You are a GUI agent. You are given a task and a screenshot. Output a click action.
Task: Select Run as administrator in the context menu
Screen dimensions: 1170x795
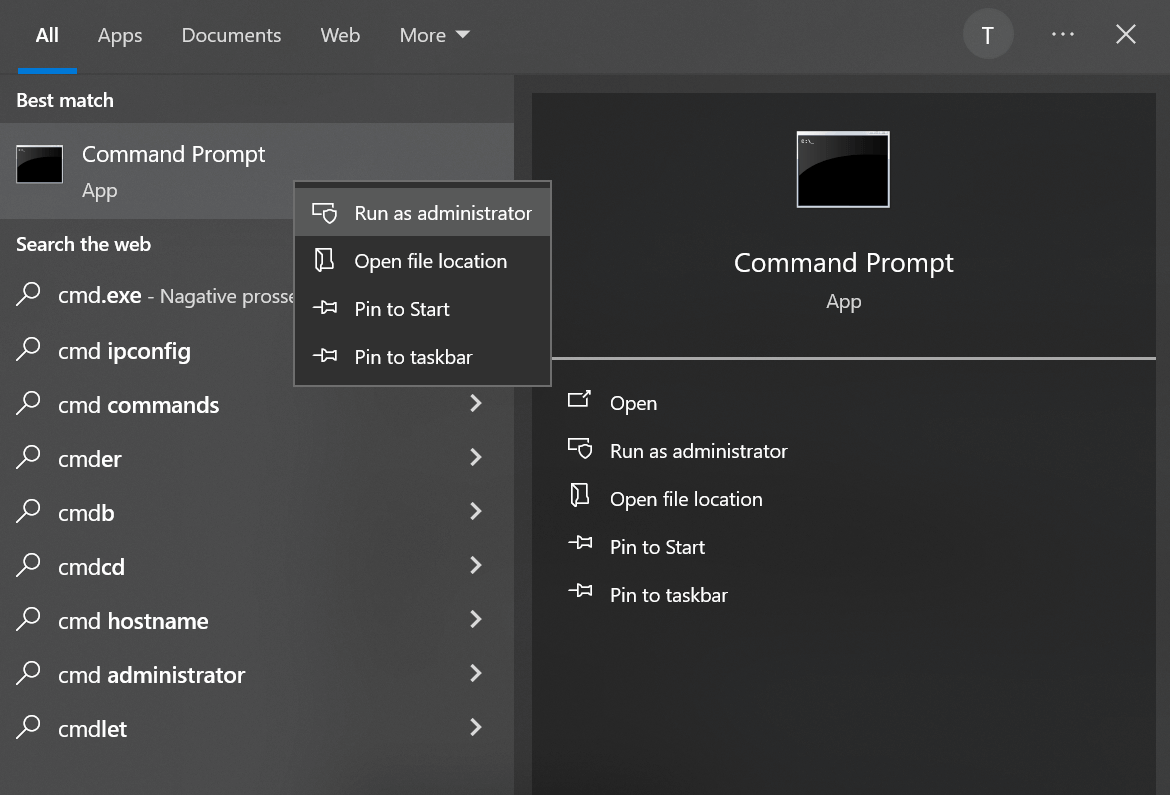442,213
